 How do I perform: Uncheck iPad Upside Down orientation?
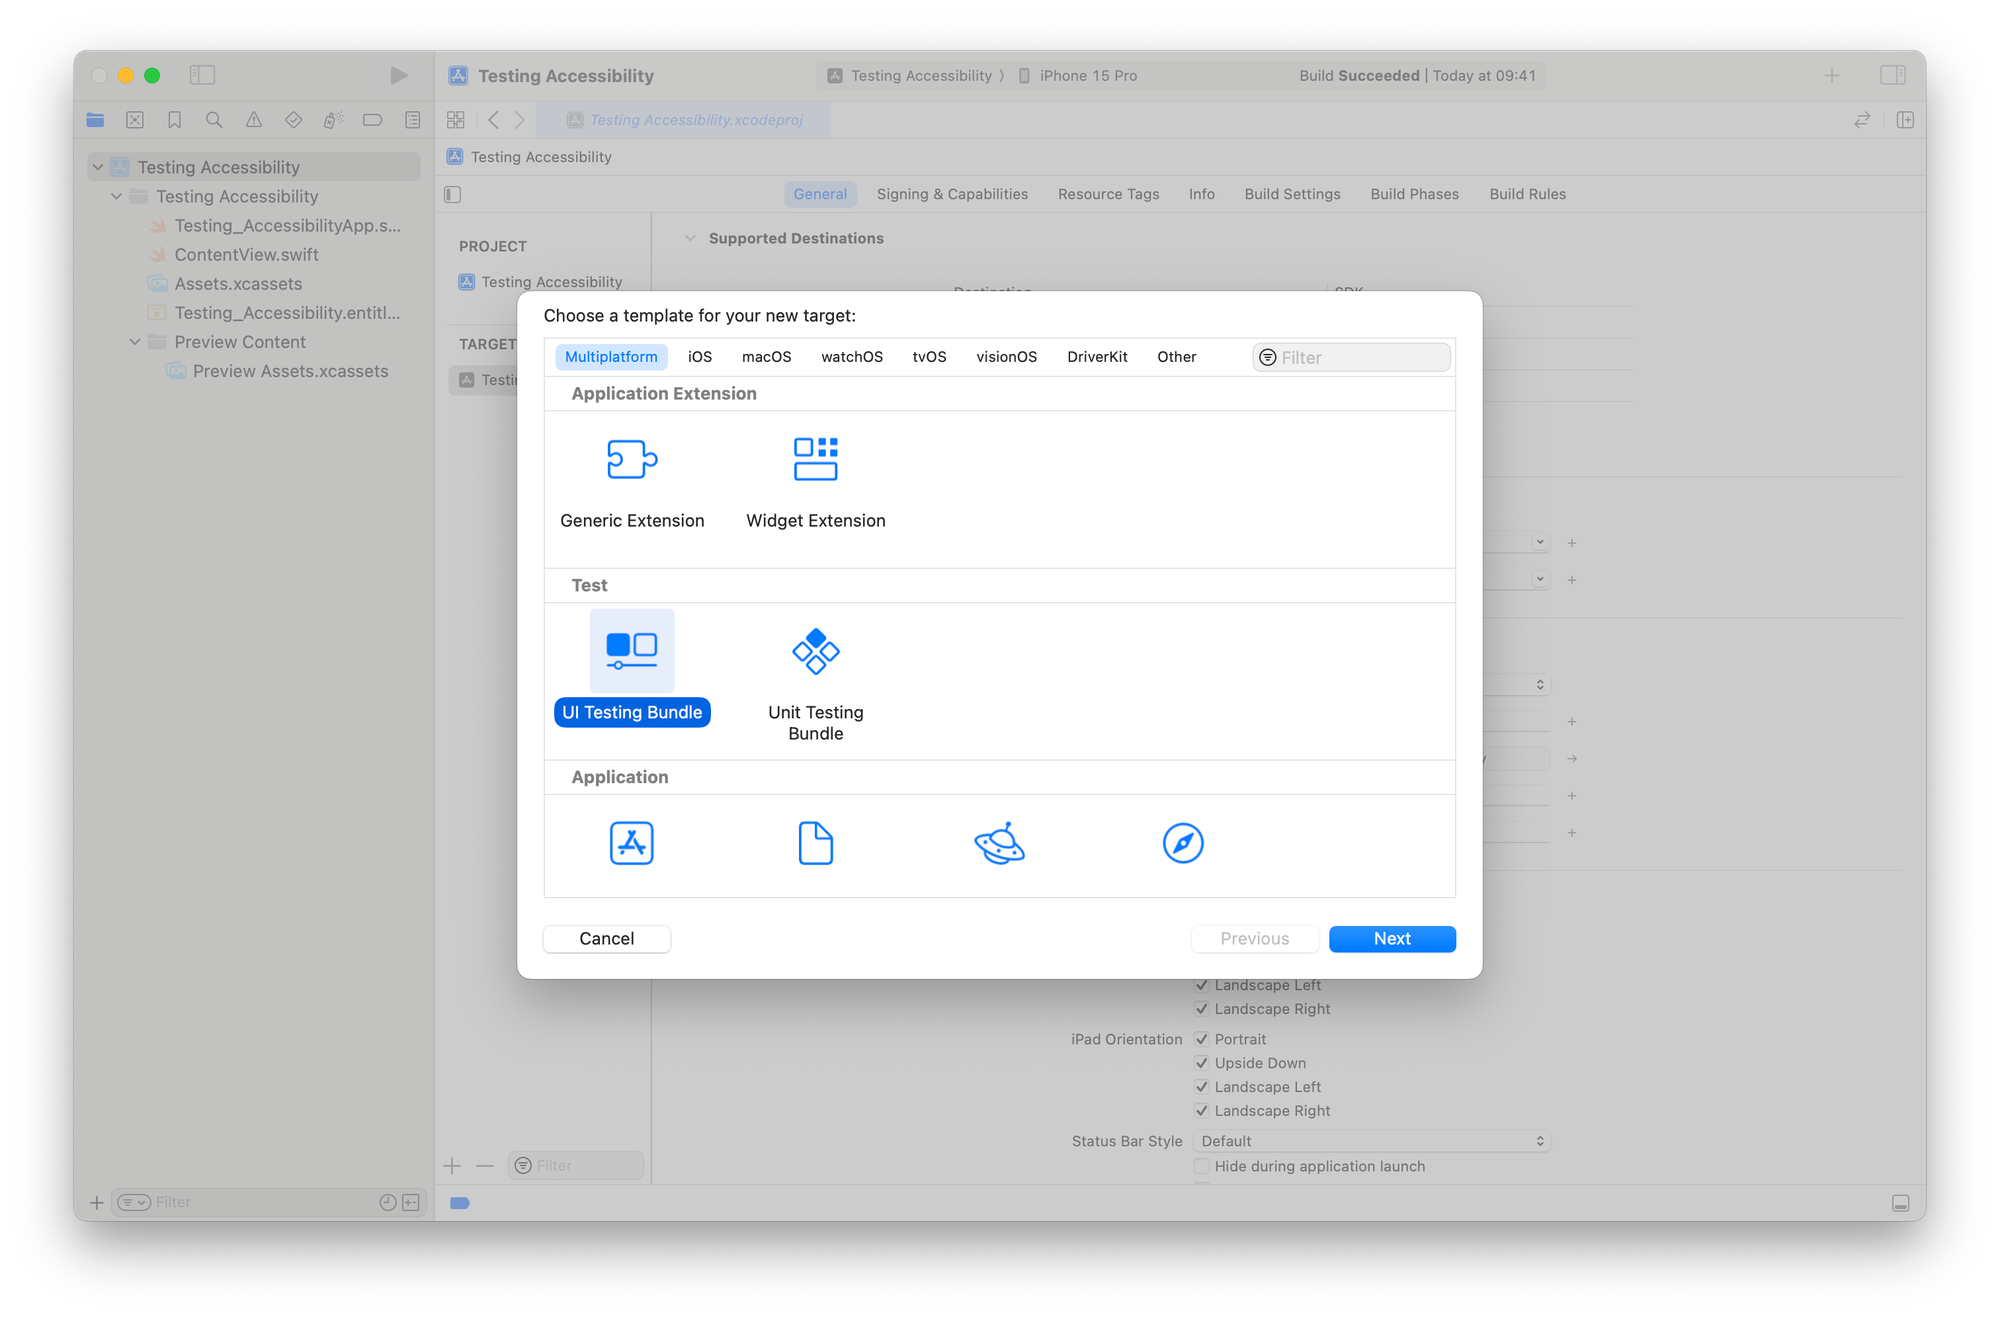(x=1202, y=1063)
